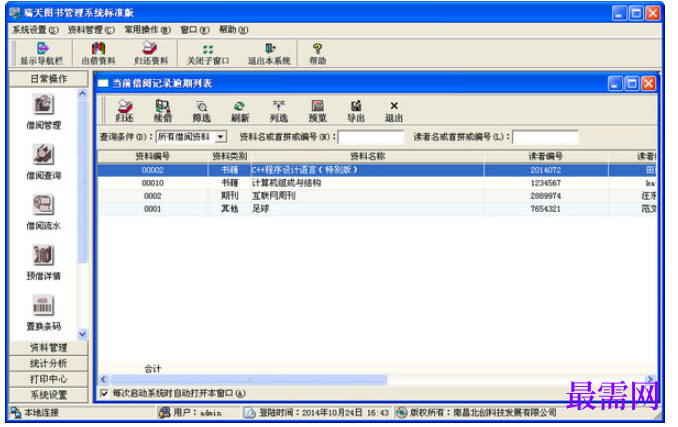This screenshot has width=678, height=427.
Task: Sort by 读者编号 column header
Action: [x=546, y=156]
